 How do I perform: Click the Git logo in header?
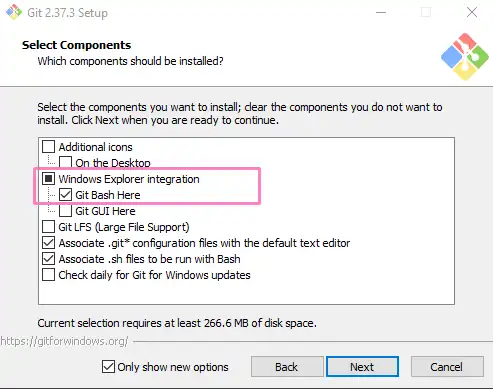(465, 56)
